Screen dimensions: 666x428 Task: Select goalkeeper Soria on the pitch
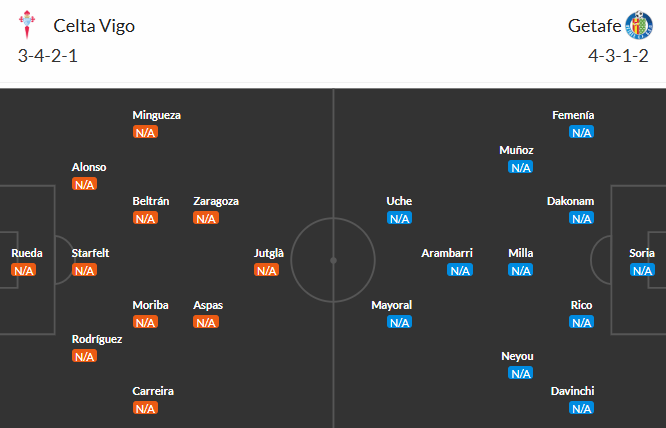click(642, 254)
